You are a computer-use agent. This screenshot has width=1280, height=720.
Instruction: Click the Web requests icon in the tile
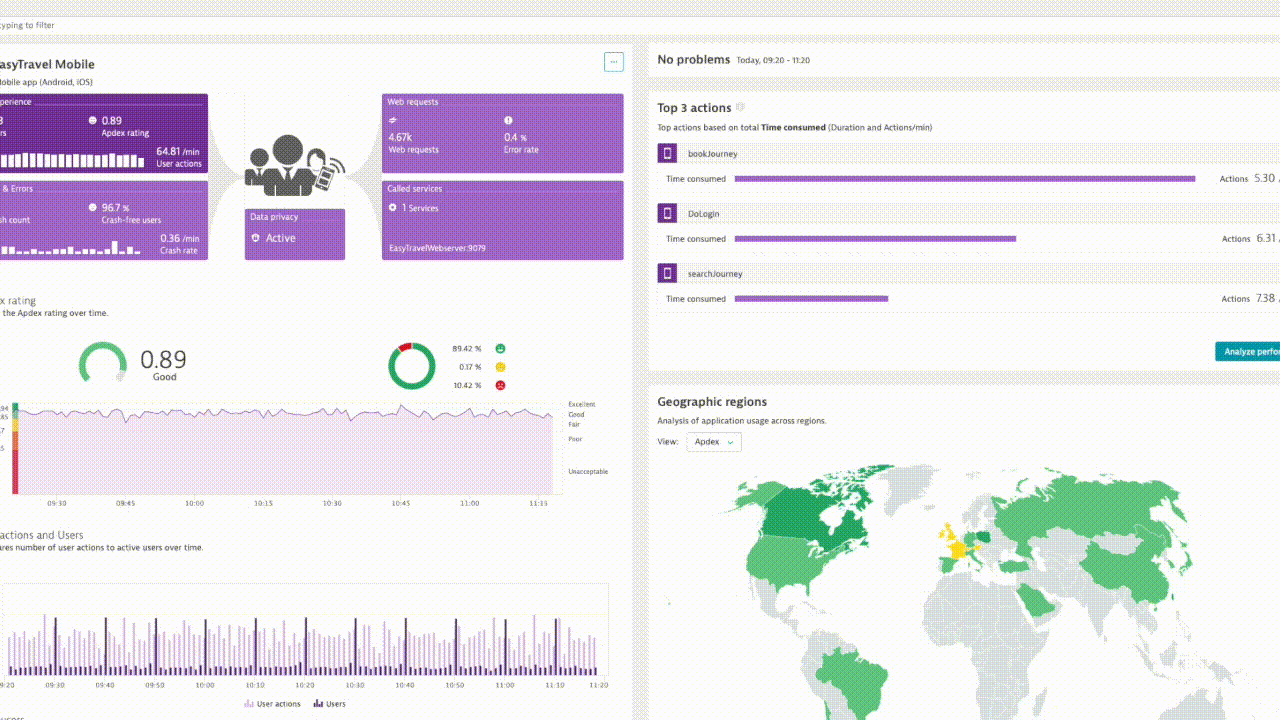point(392,120)
